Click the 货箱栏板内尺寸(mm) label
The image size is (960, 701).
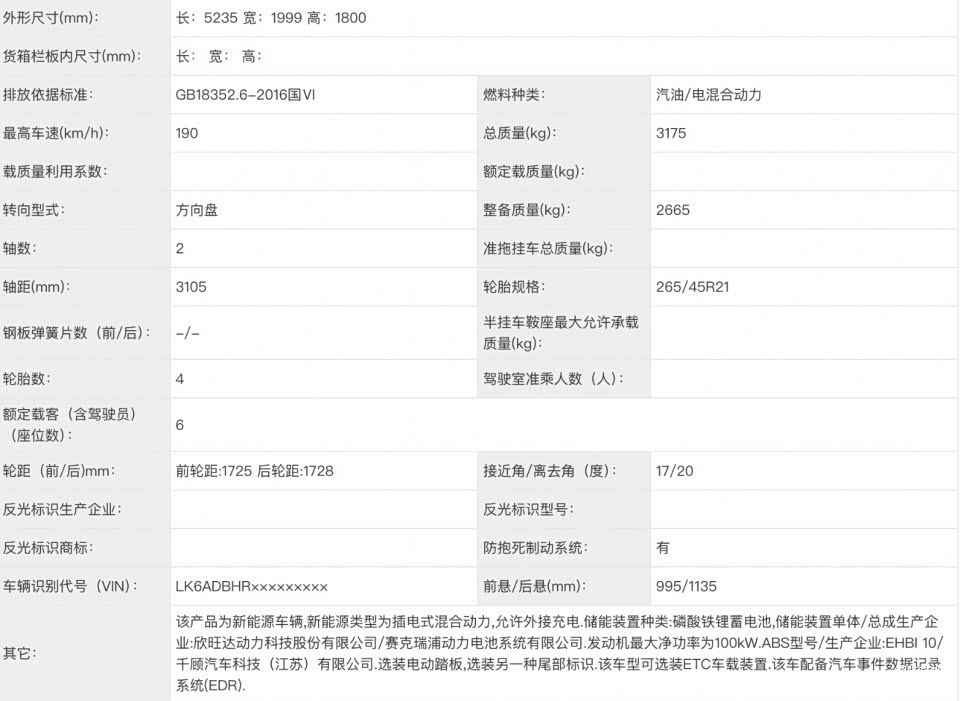[71, 57]
